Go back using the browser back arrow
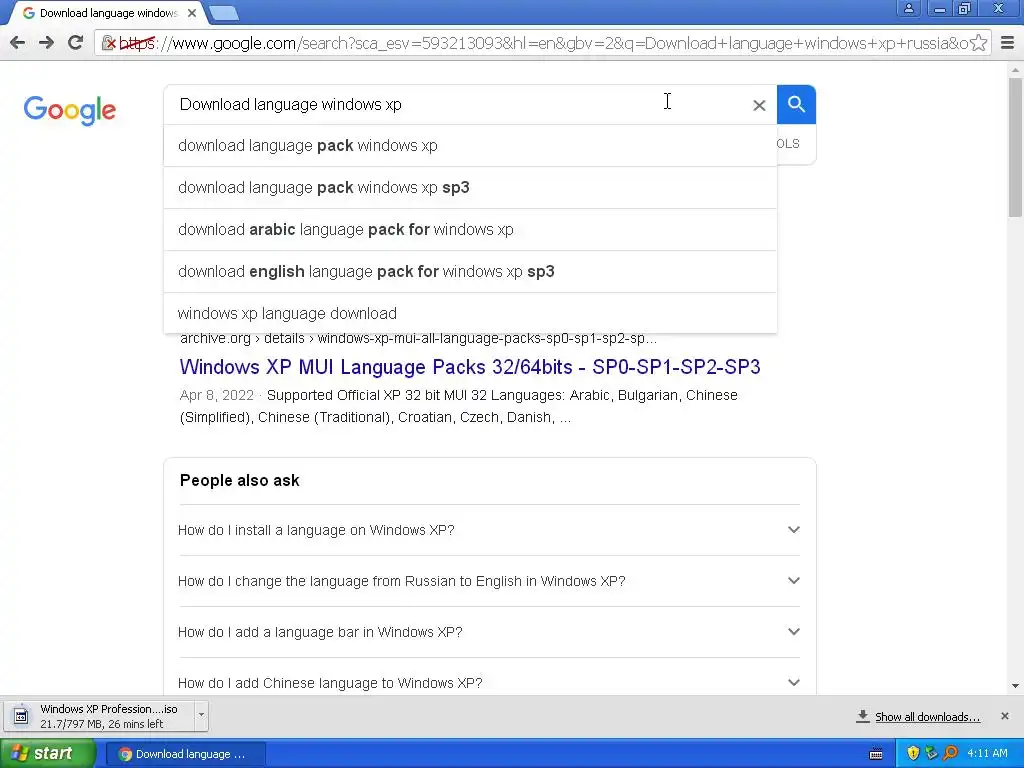This screenshot has width=1024, height=768. pyautogui.click(x=18, y=43)
